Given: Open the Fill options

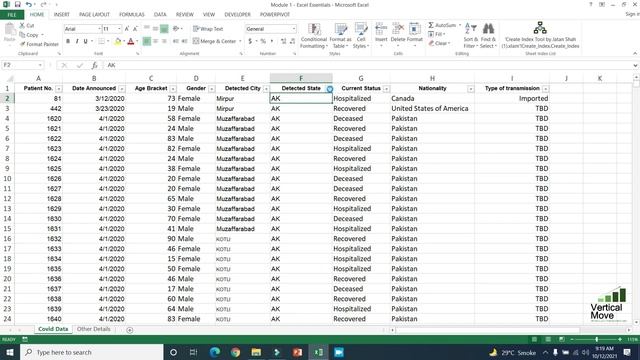Looking at the screenshot, I should tap(436, 34).
